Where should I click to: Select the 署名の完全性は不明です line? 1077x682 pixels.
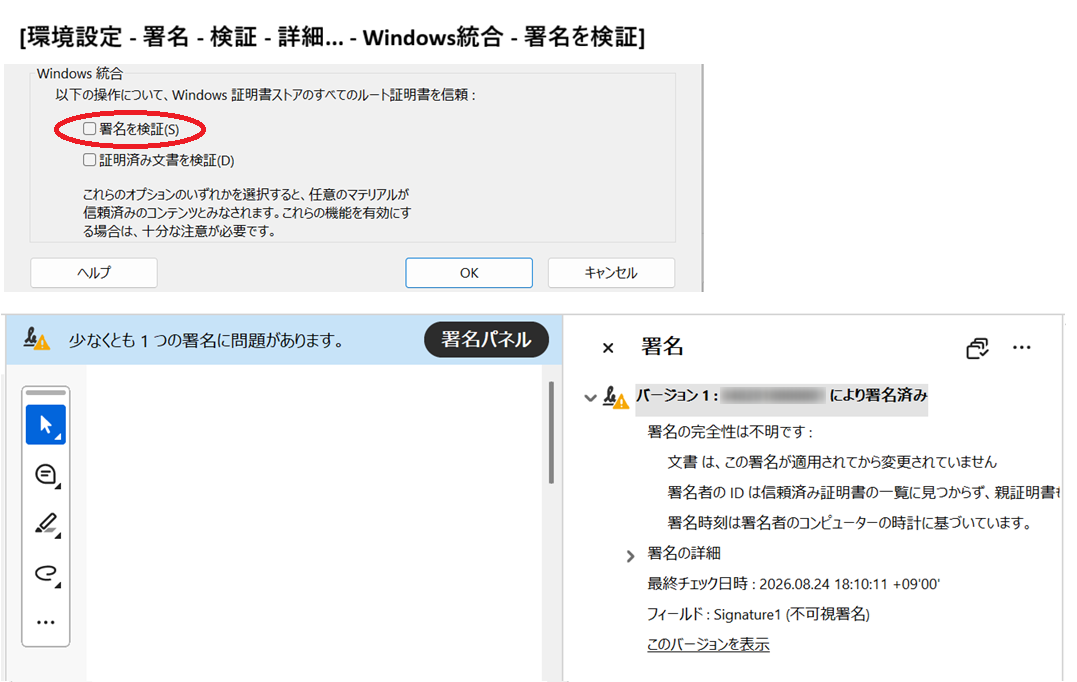coord(730,432)
